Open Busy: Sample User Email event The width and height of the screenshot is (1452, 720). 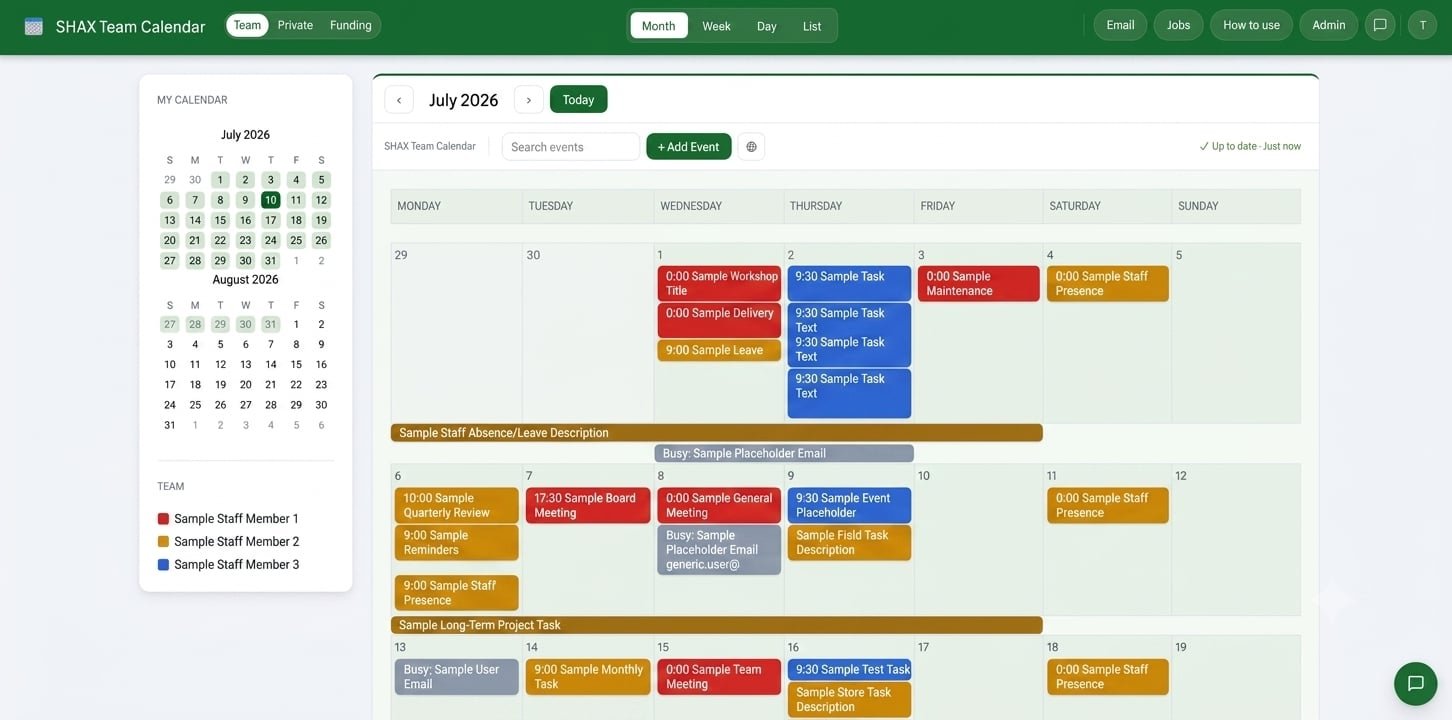(457, 677)
